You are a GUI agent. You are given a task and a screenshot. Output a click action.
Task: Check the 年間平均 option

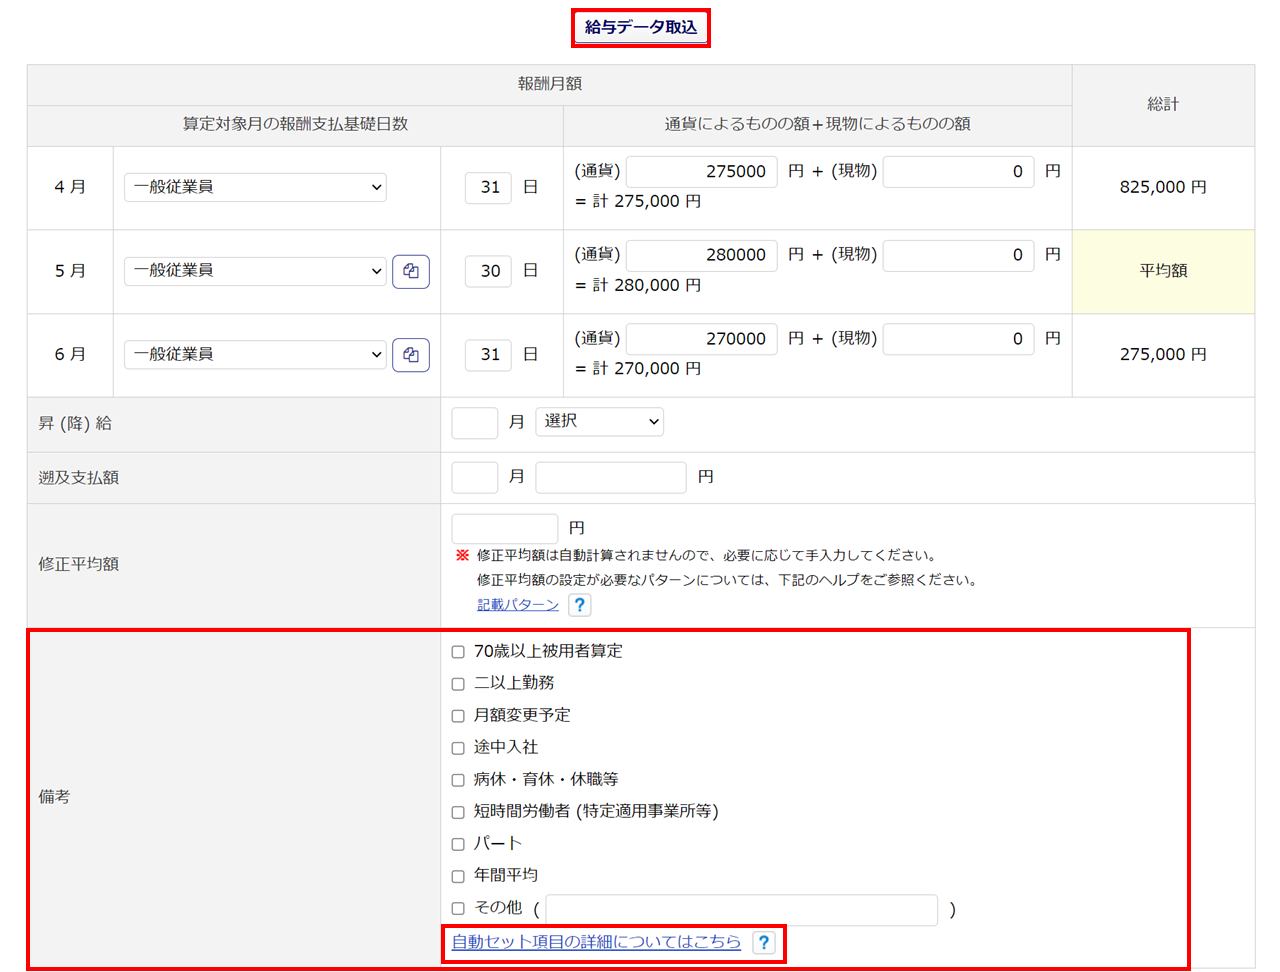458,876
